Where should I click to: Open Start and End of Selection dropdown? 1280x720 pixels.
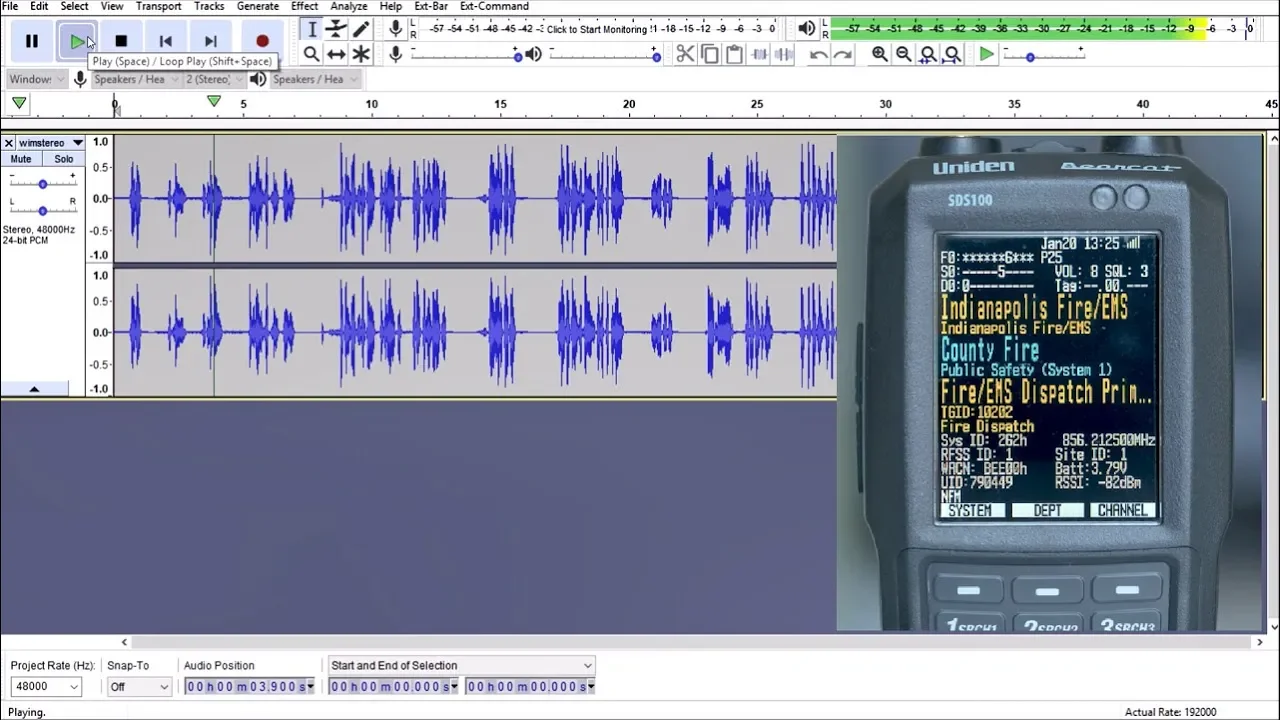coord(461,665)
